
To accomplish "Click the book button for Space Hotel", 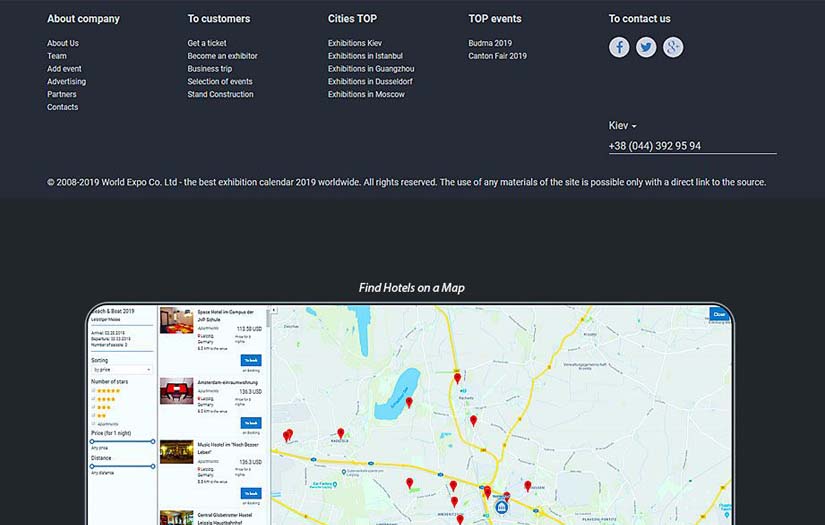I will 251,360.
